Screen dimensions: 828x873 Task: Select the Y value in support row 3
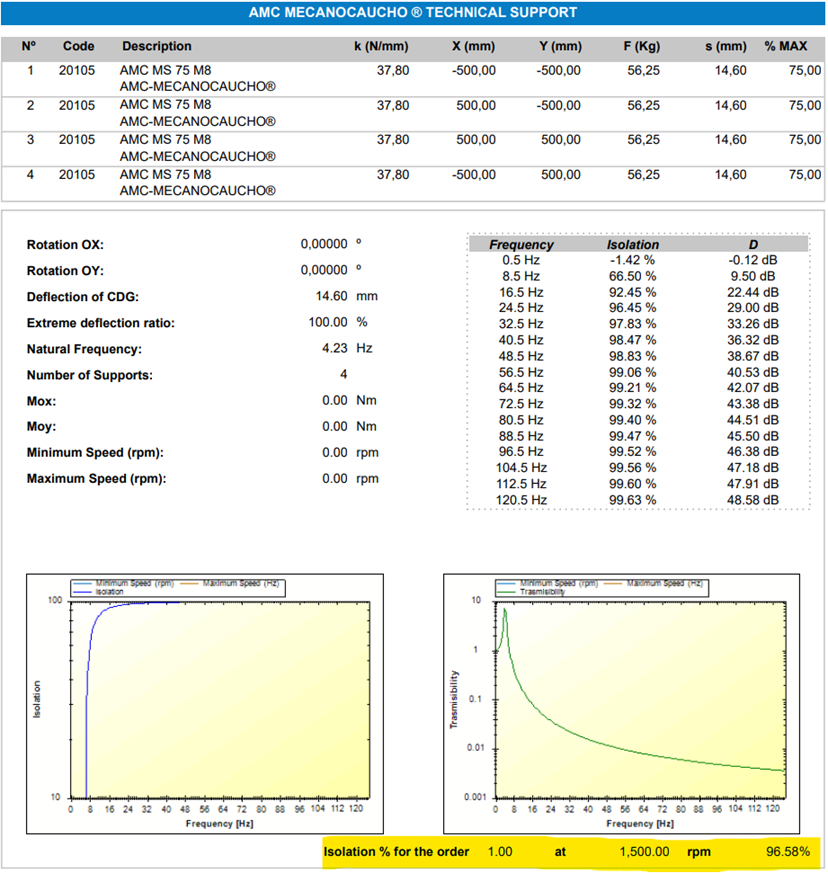561,140
